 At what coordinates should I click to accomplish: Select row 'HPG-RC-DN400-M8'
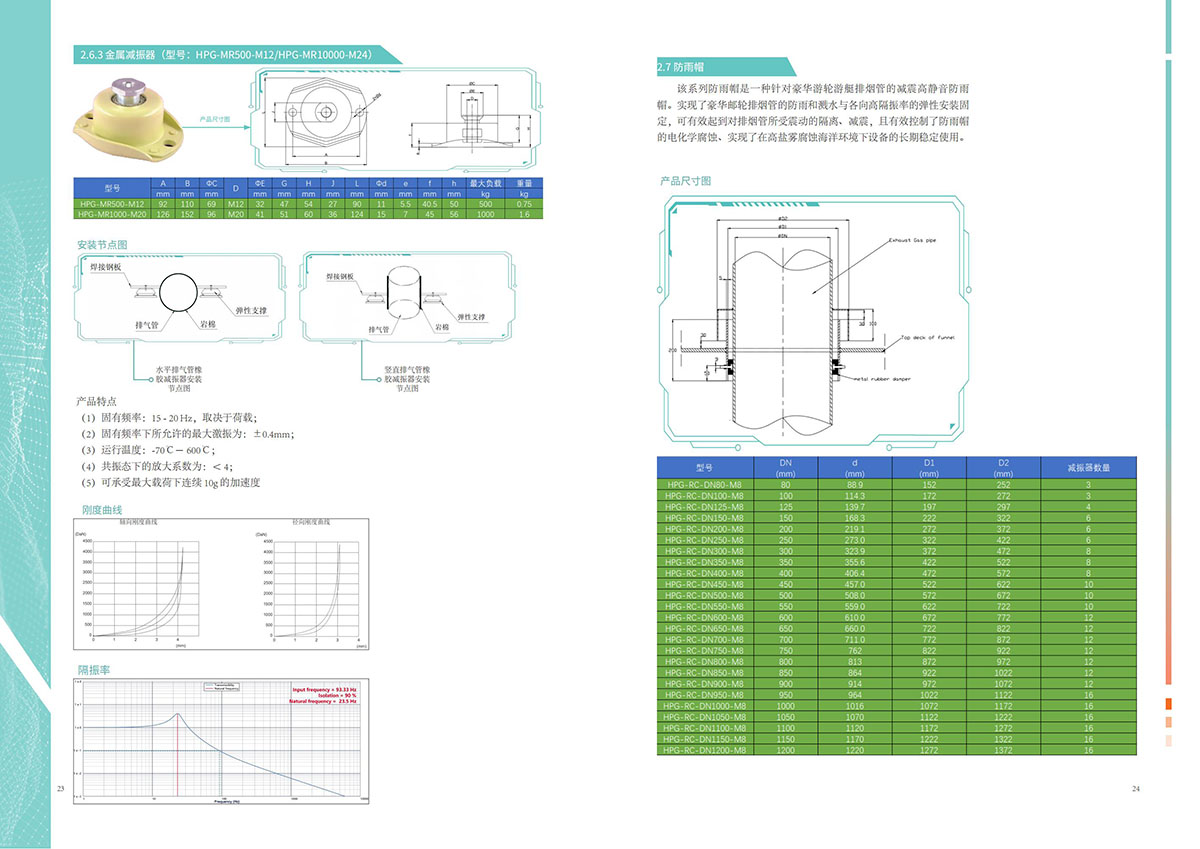coord(897,573)
